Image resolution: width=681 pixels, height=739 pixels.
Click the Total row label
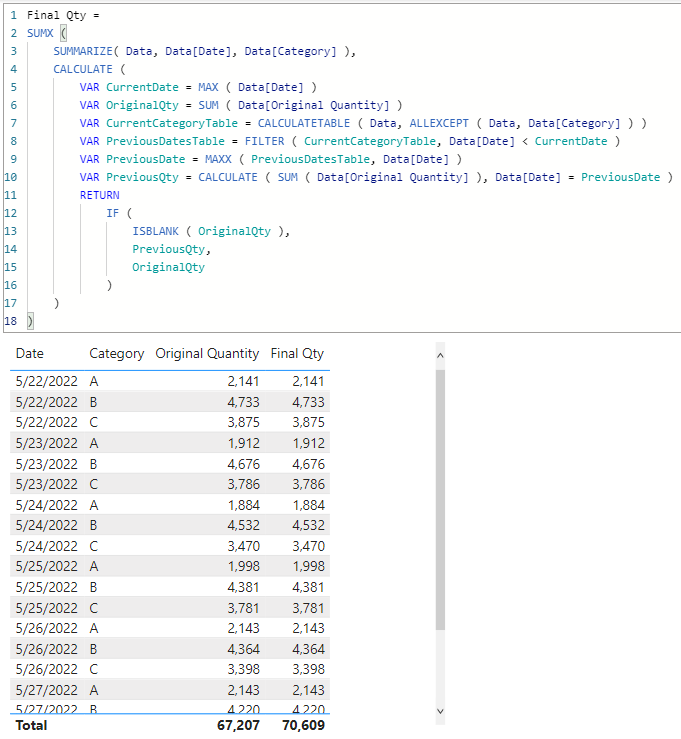point(32,725)
